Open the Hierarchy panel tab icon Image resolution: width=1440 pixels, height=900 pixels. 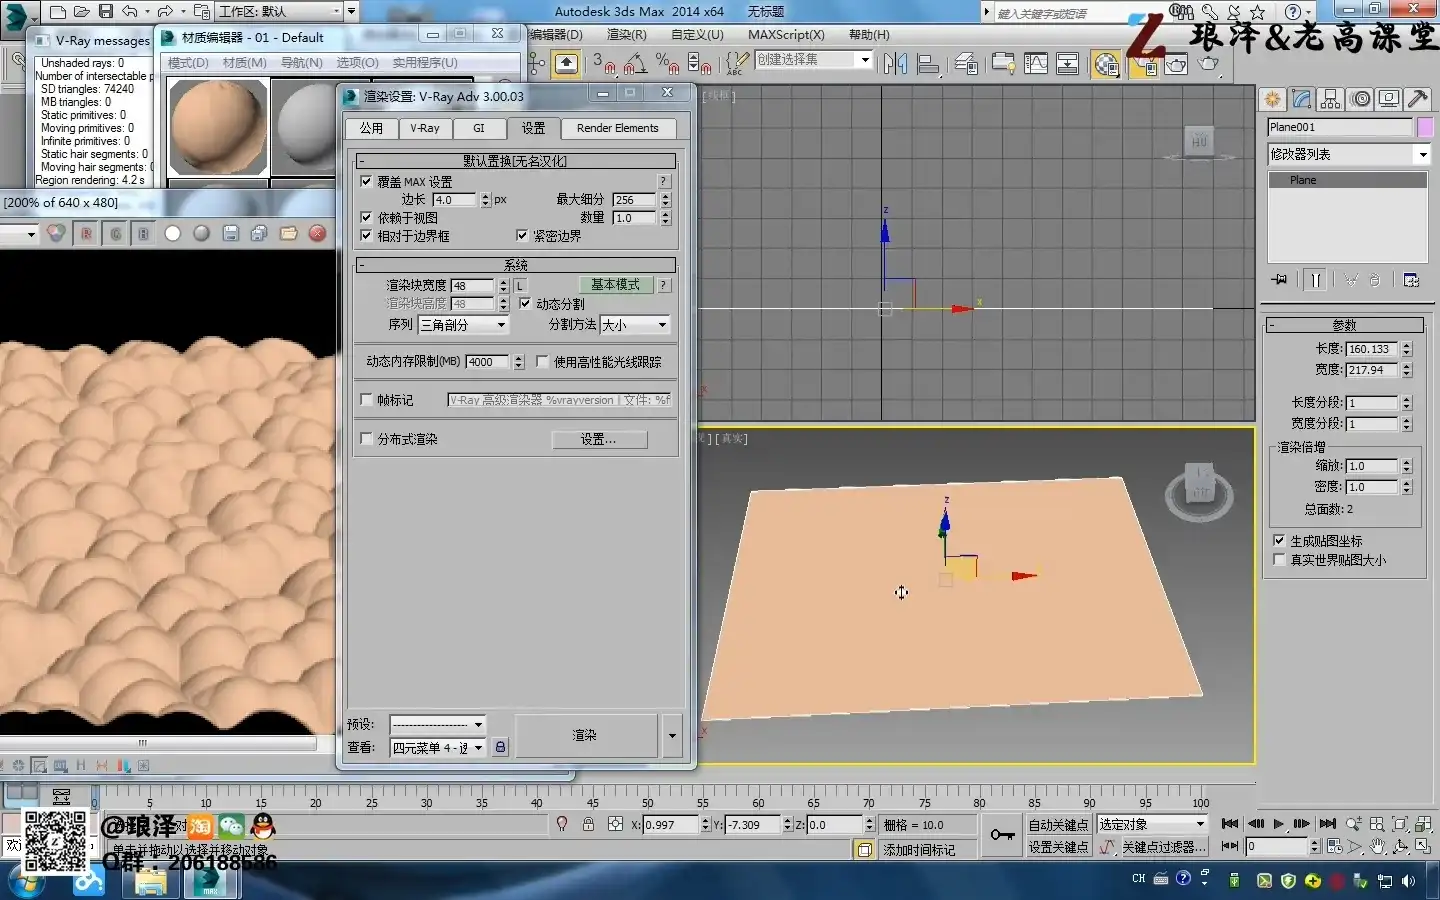(x=1330, y=99)
